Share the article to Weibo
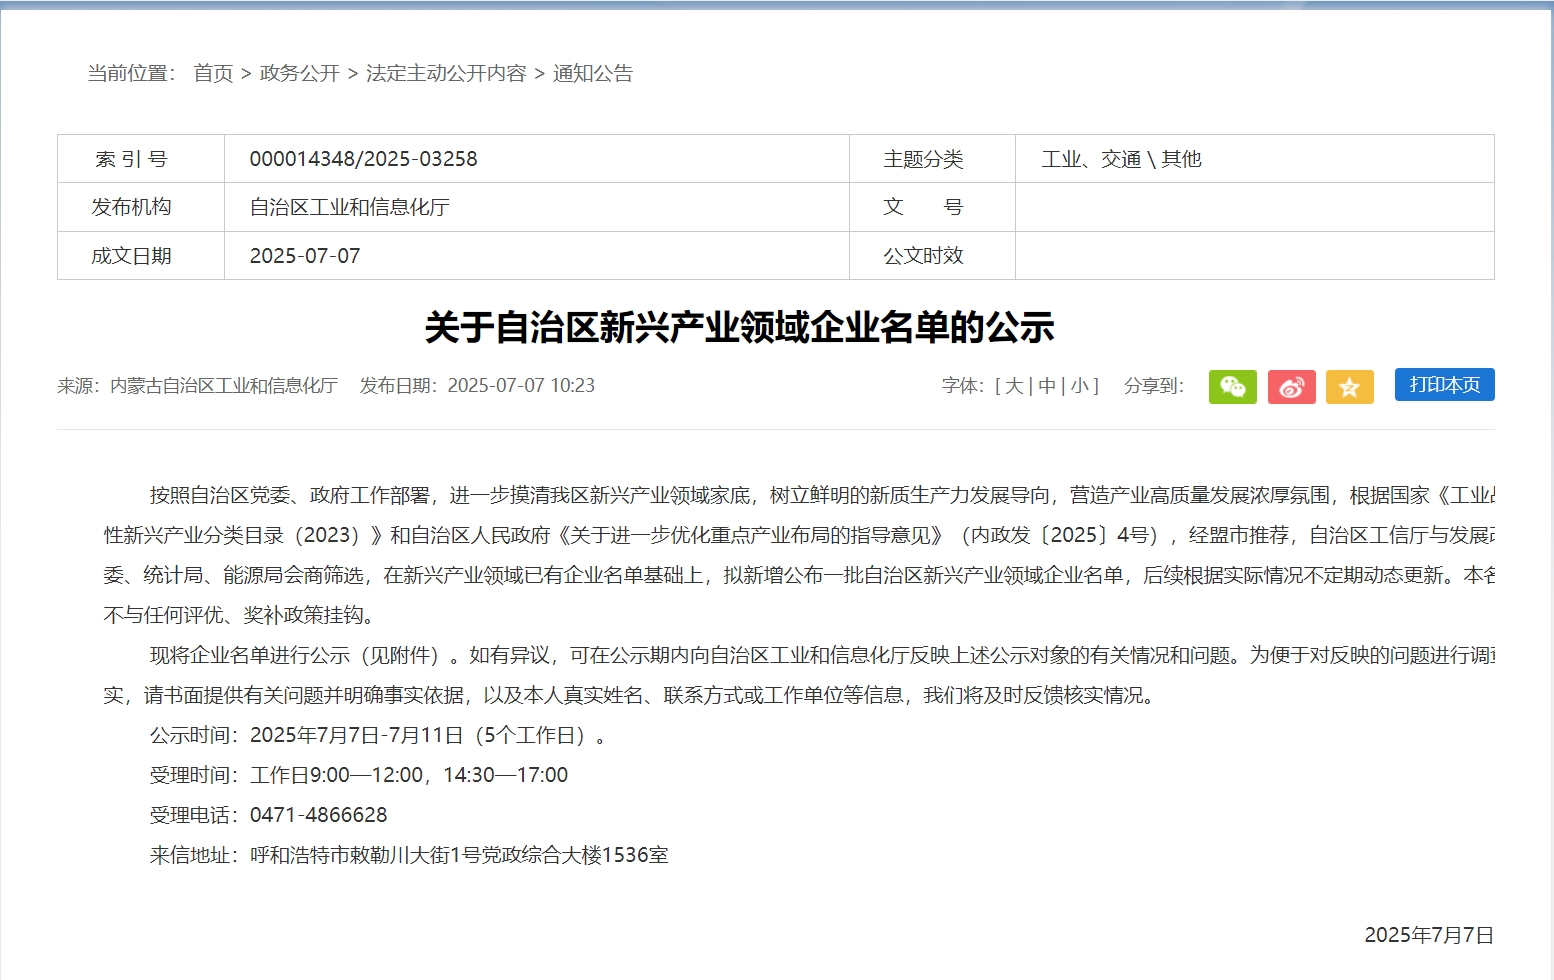 coord(1291,386)
